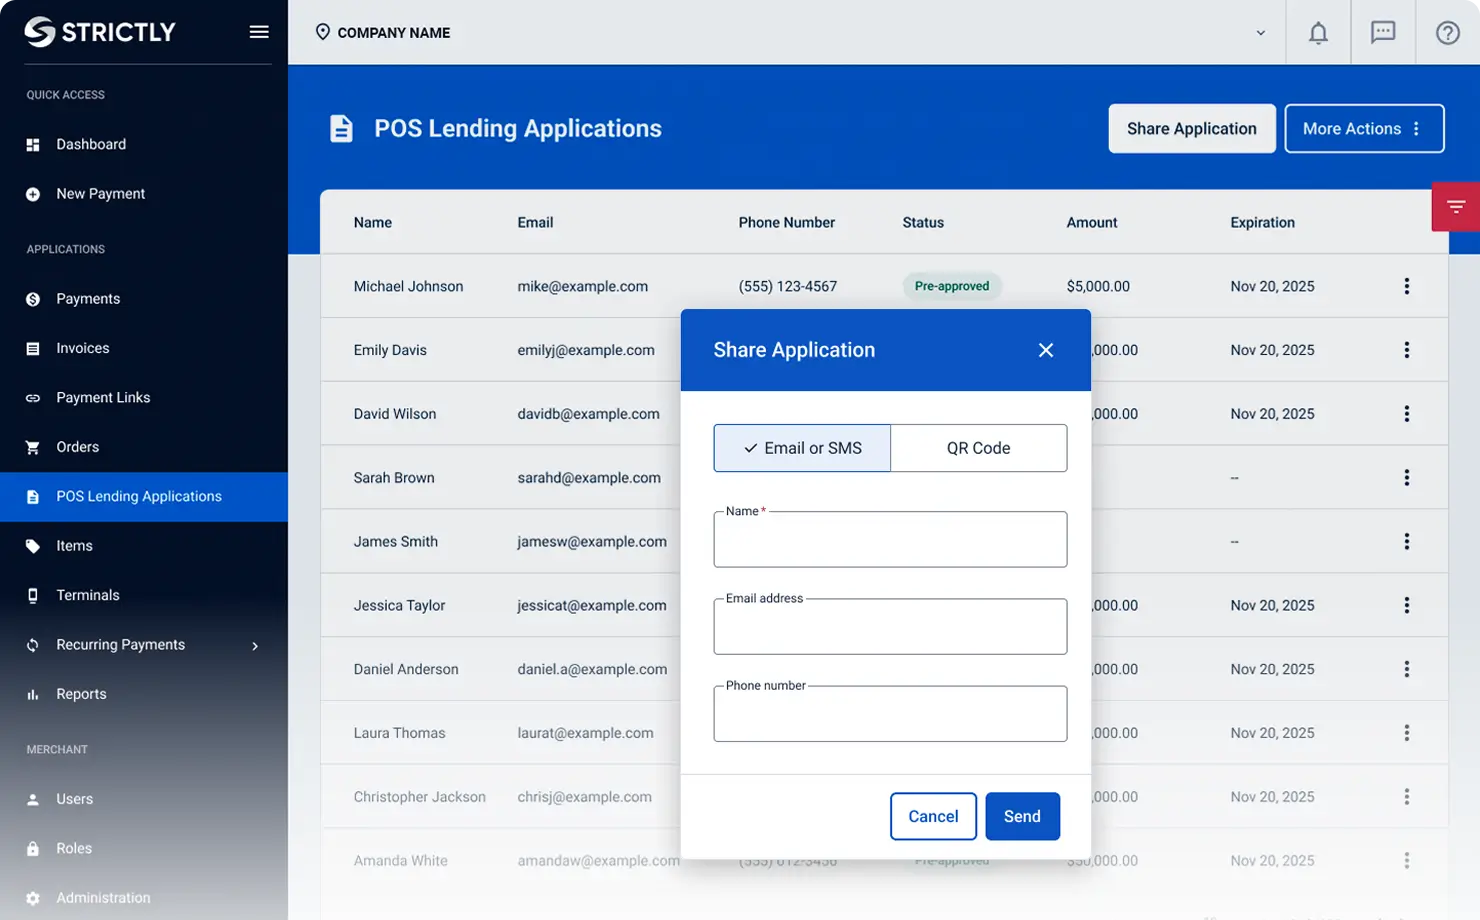Click the Send button
The width and height of the screenshot is (1480, 920).
[1022, 816]
